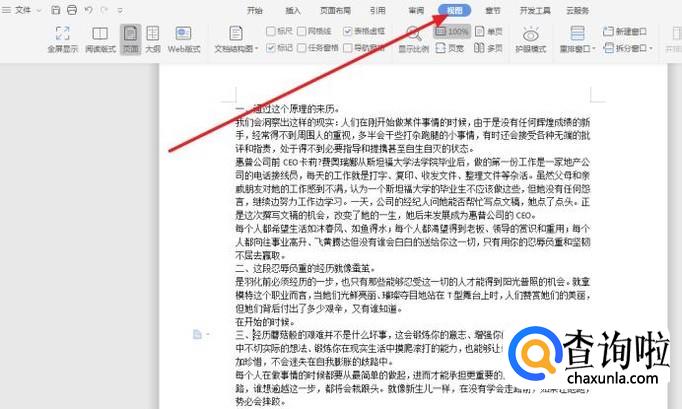This screenshot has width=682, height=409.
Task: Click line starting 惠普公司前 CEO
Action: pyautogui.click(x=412, y=162)
